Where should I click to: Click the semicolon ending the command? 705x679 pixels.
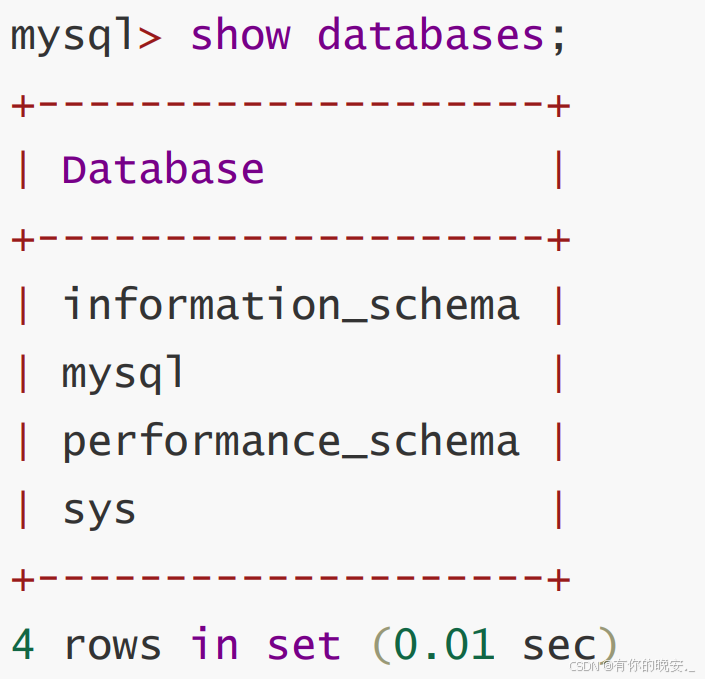click(558, 38)
